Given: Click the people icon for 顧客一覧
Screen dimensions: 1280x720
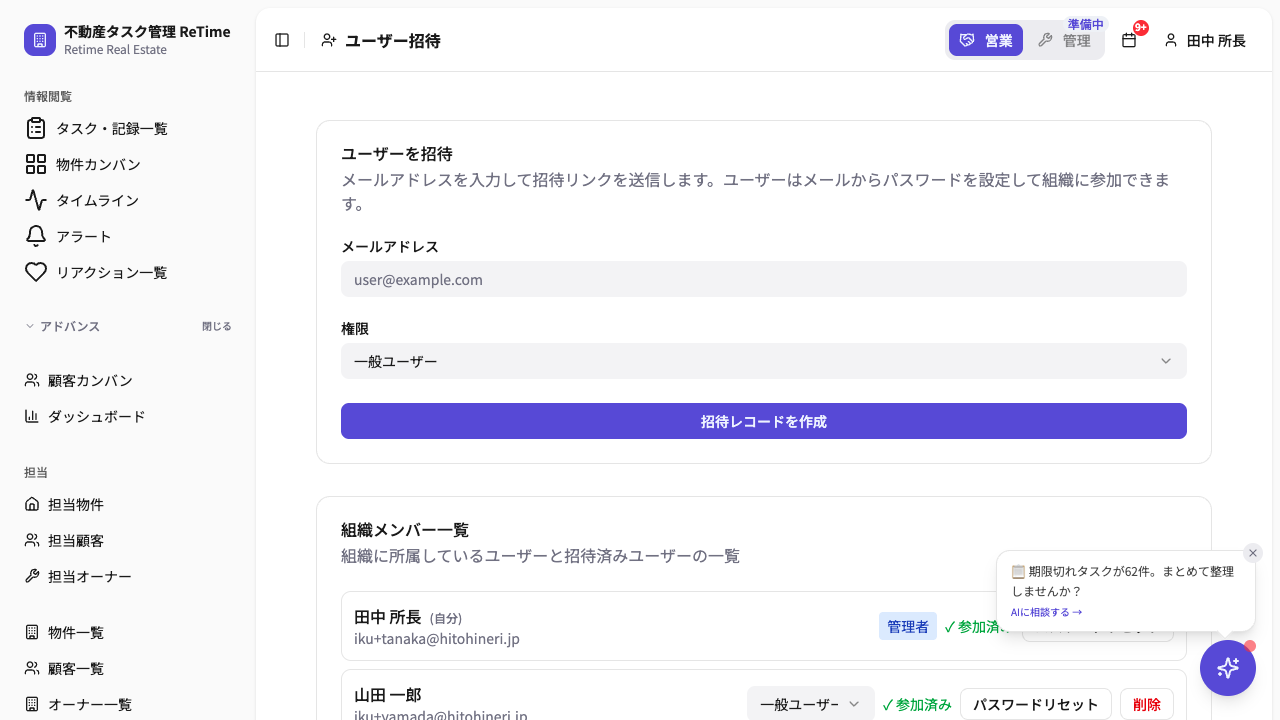Looking at the screenshot, I should pyautogui.click(x=32, y=668).
